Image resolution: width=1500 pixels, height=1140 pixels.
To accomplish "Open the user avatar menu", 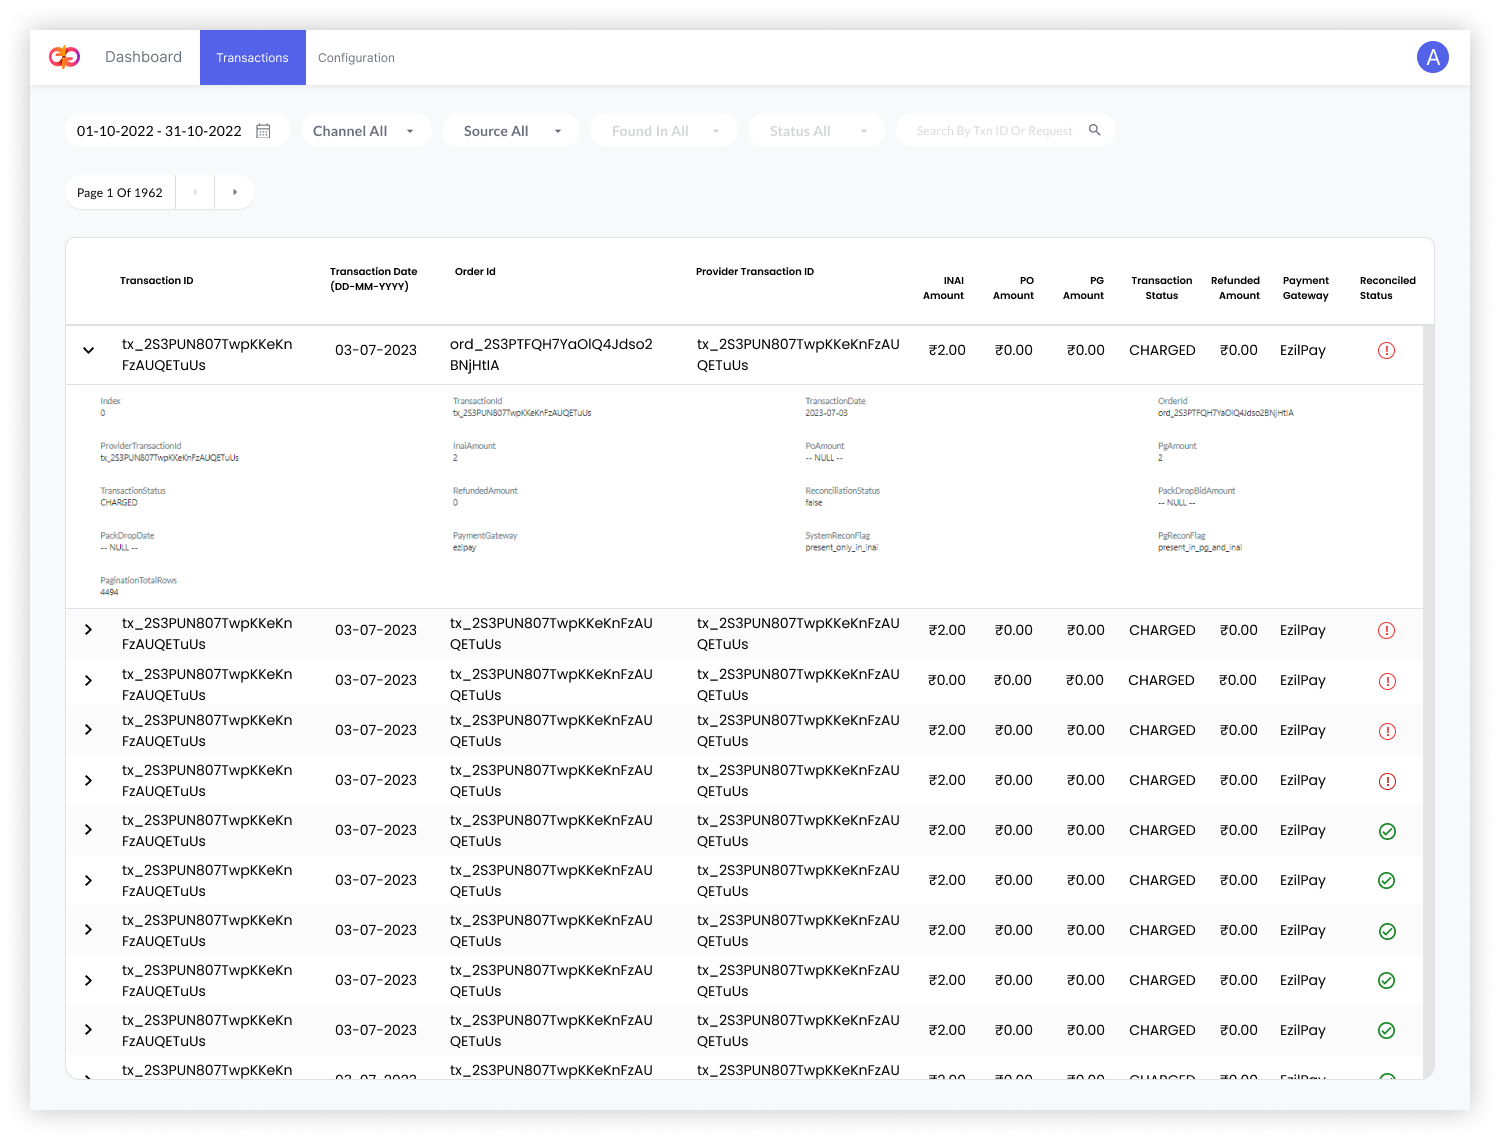I will tap(1433, 57).
